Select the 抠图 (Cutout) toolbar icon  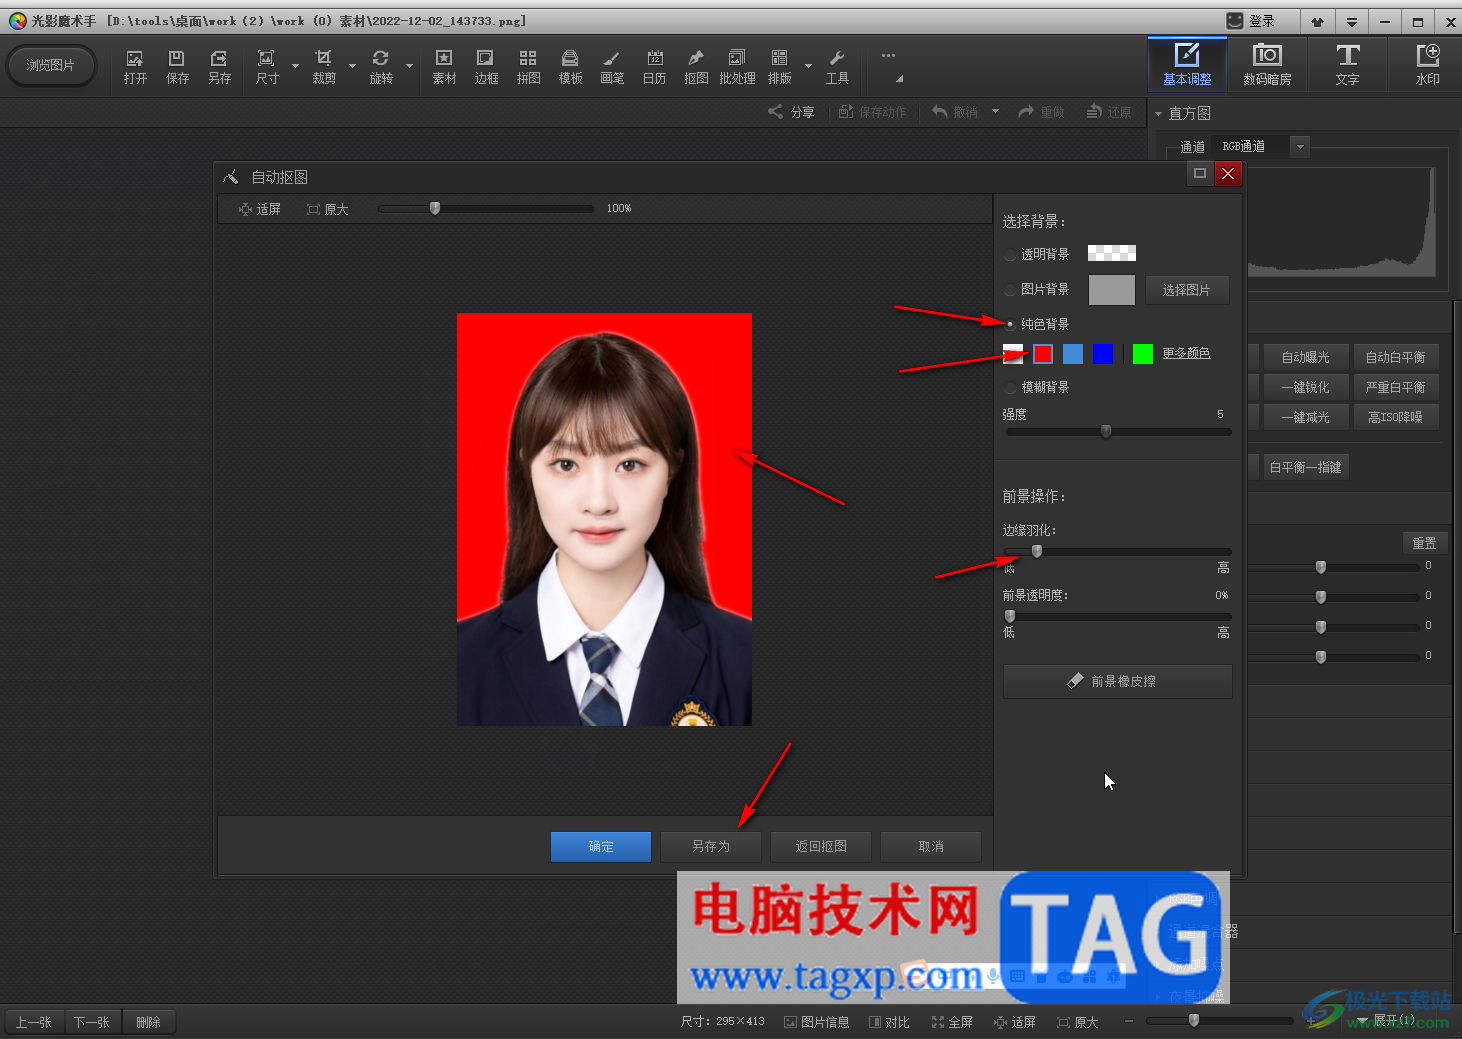click(x=696, y=67)
